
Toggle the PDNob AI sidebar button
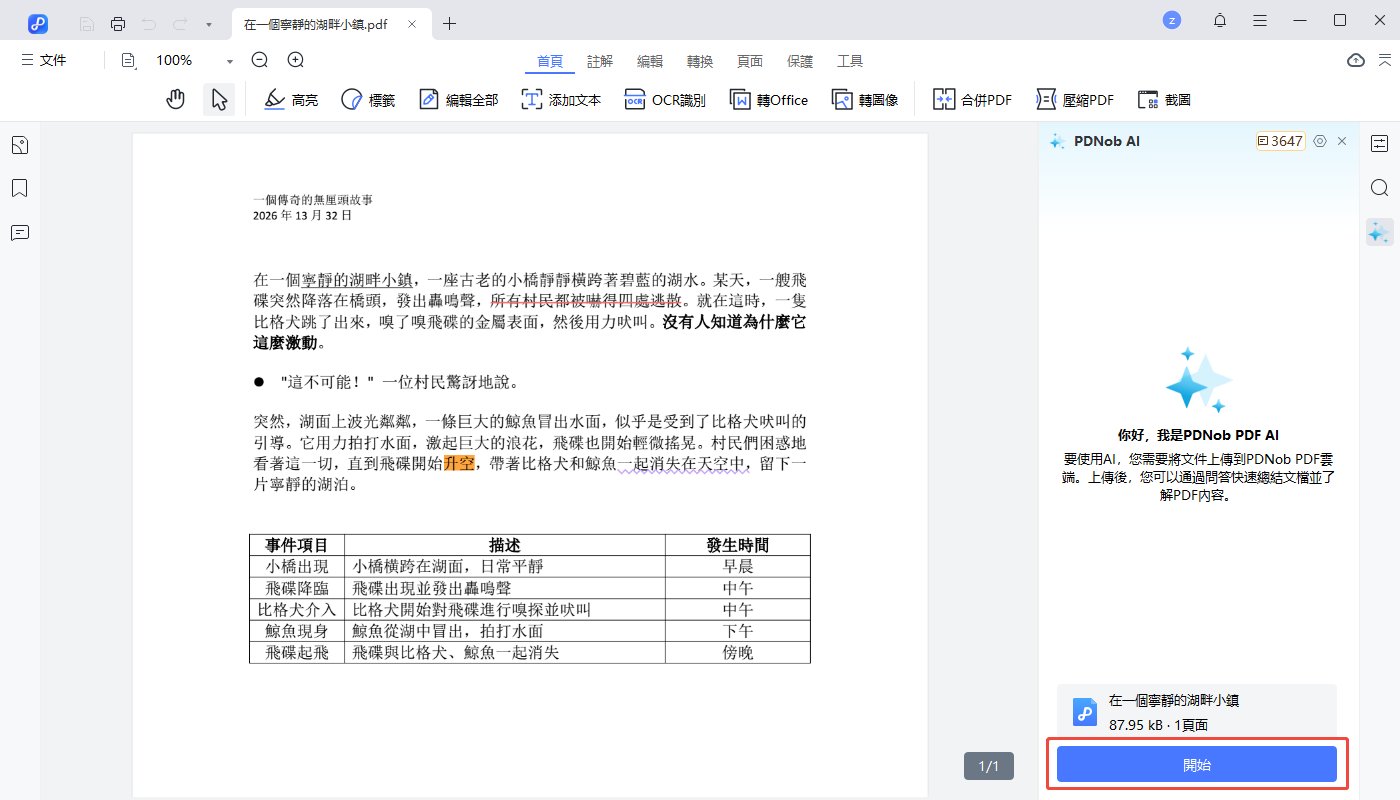pos(1379,232)
